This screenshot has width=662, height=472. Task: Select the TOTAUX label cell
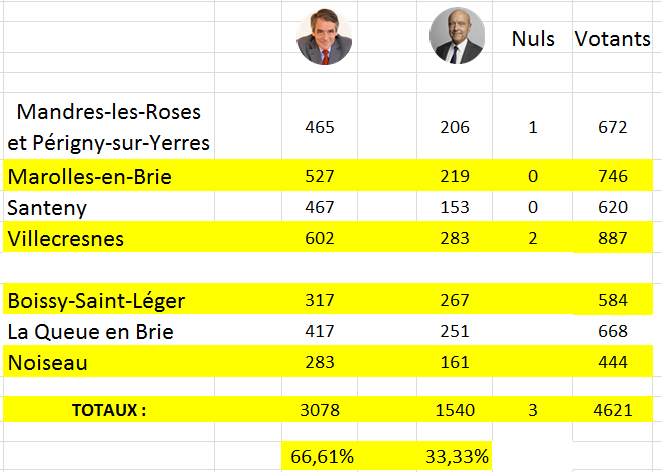[109, 410]
